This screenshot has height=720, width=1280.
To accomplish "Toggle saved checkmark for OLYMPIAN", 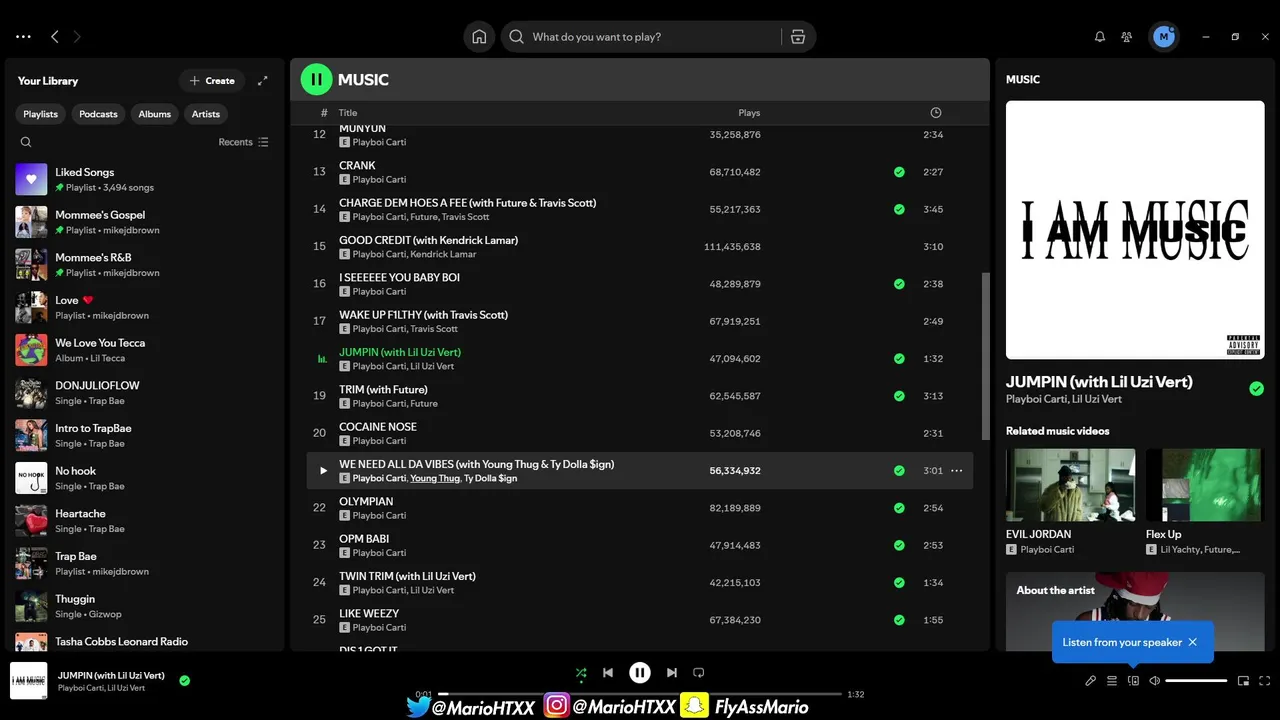I will pyautogui.click(x=899, y=508).
